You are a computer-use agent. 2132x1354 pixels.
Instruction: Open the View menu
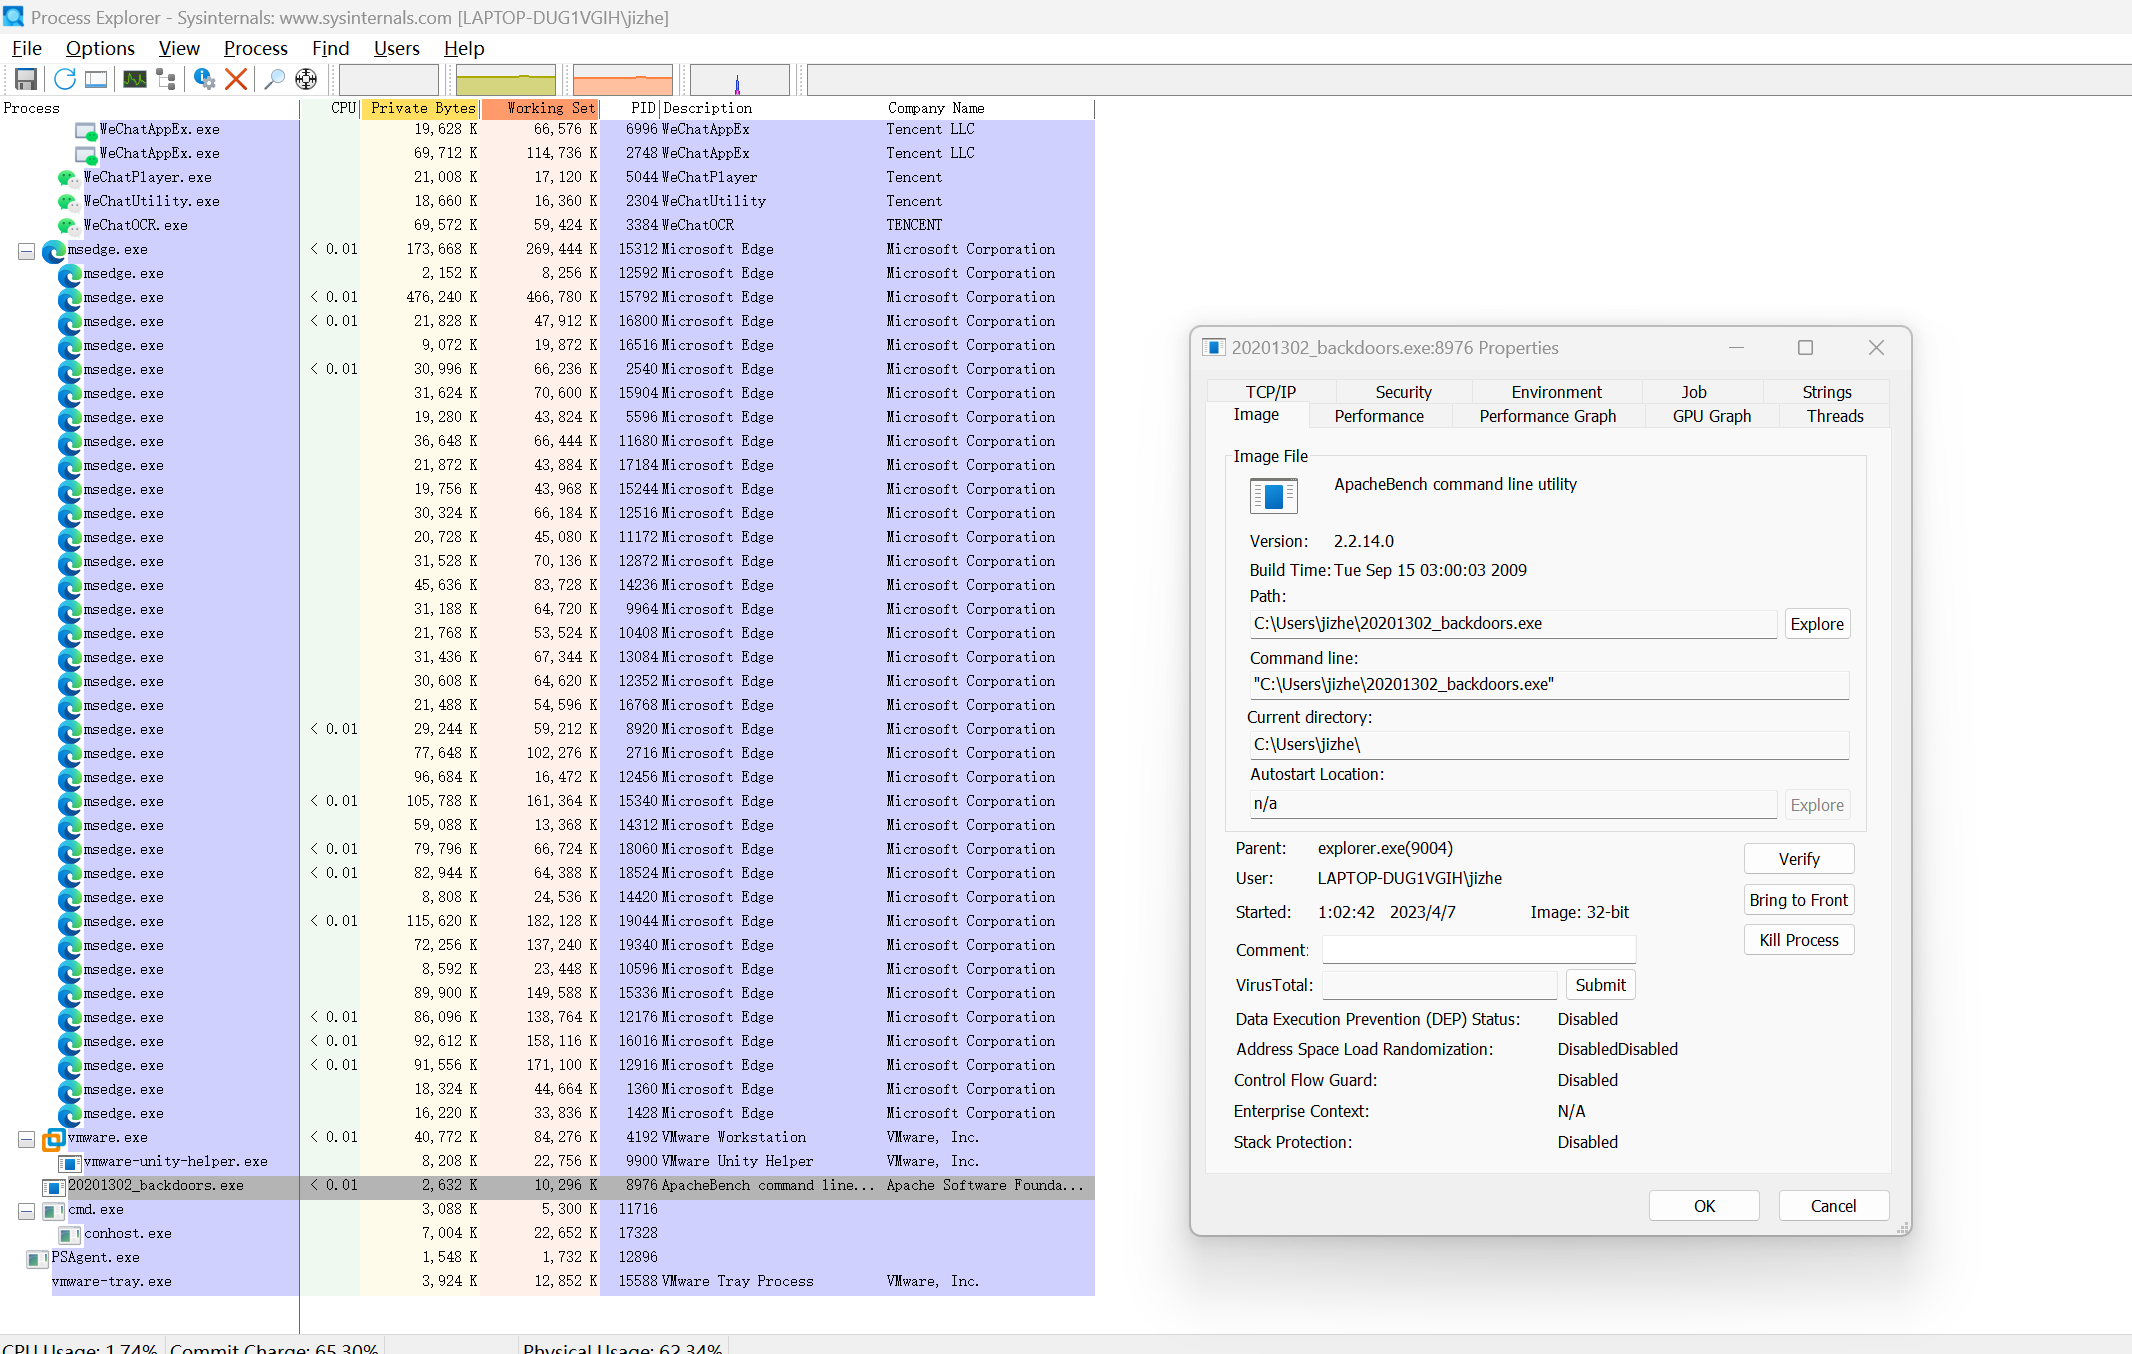[179, 48]
